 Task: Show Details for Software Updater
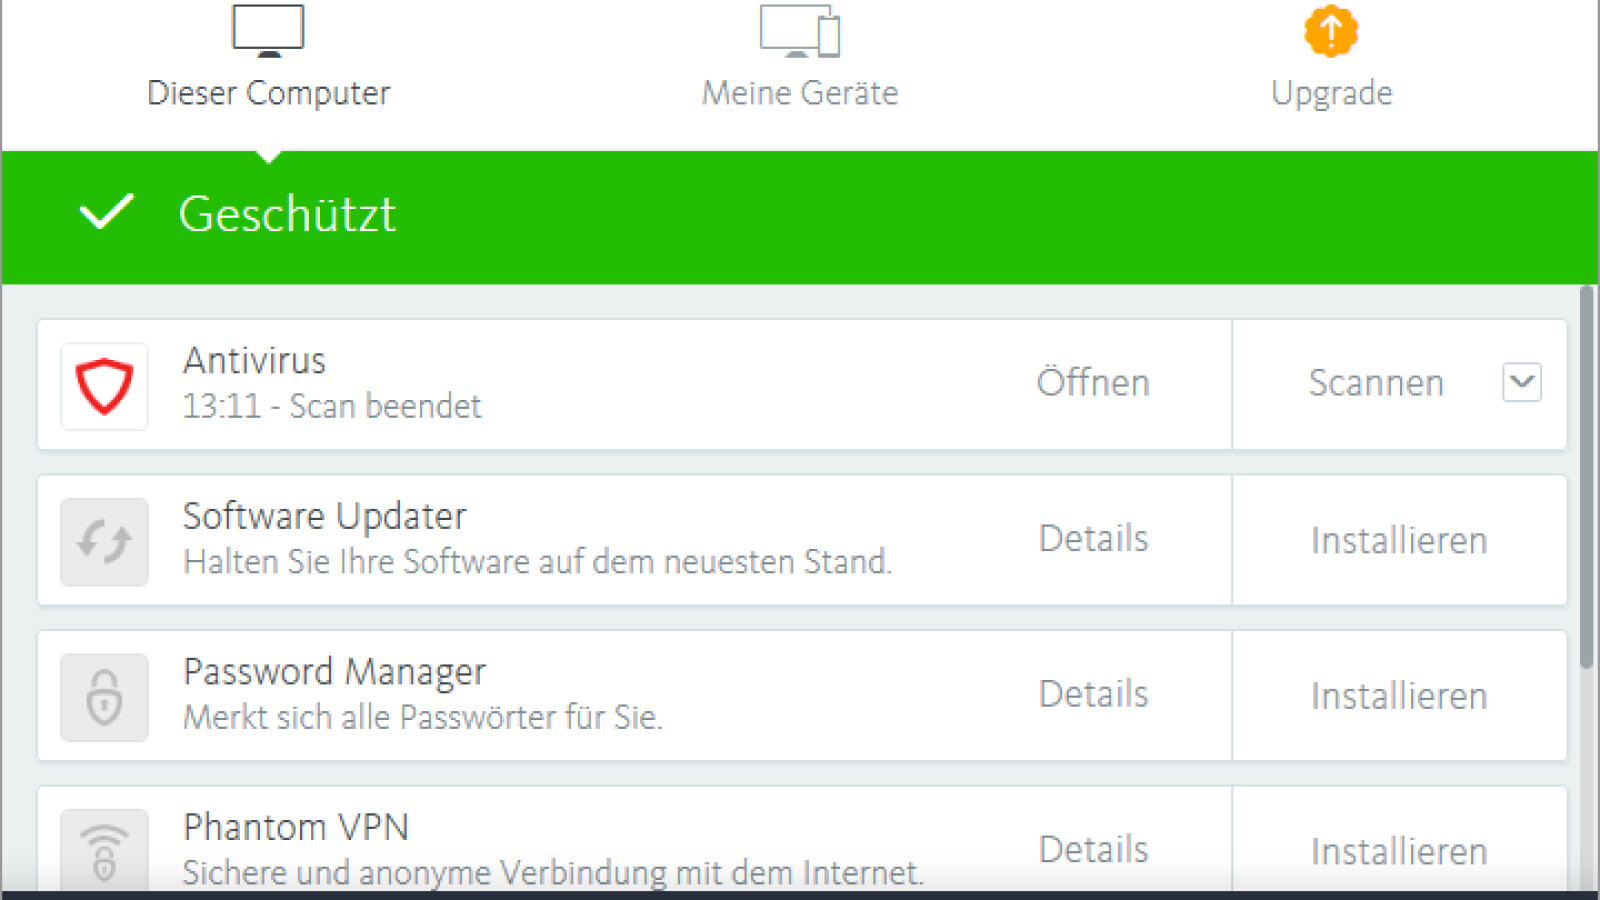[1093, 539]
